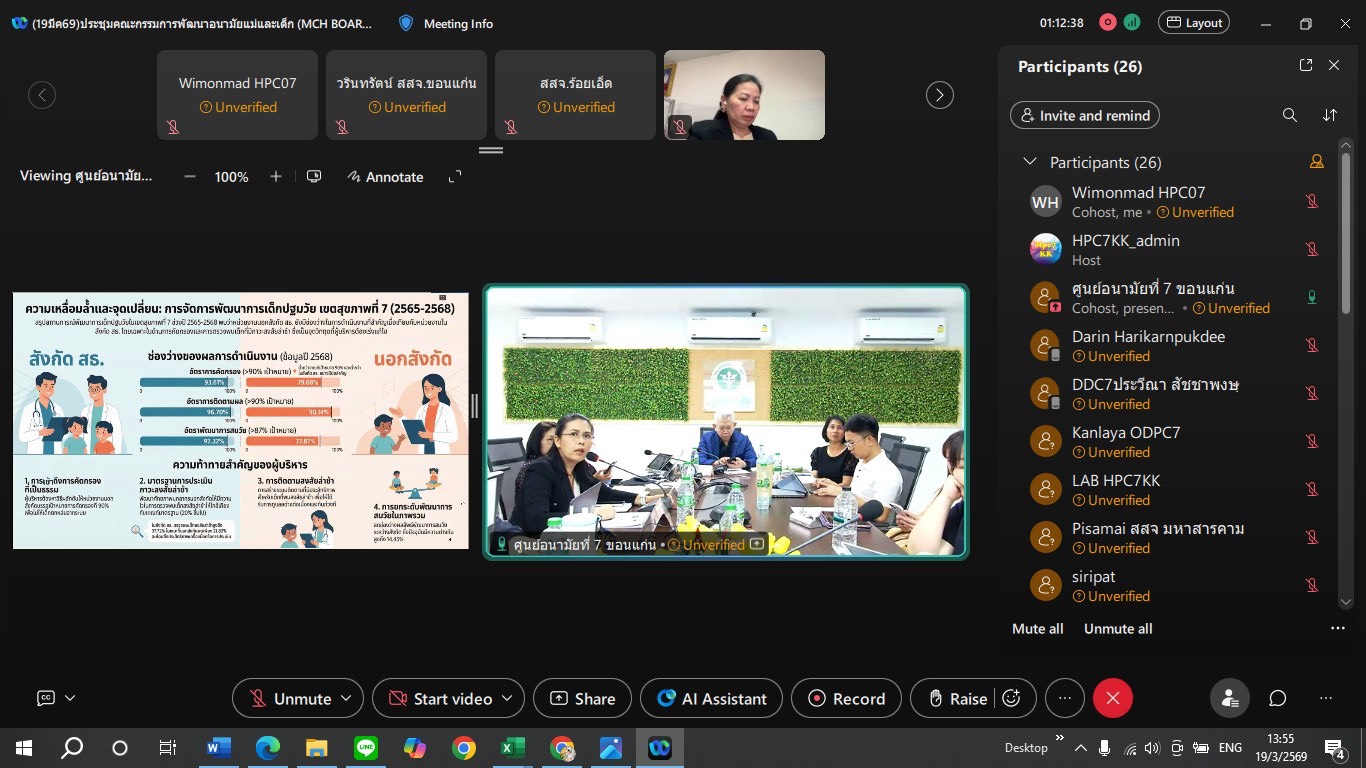1366x768 pixels.
Task: Click the Annotate pencil tool
Action: coord(385,177)
